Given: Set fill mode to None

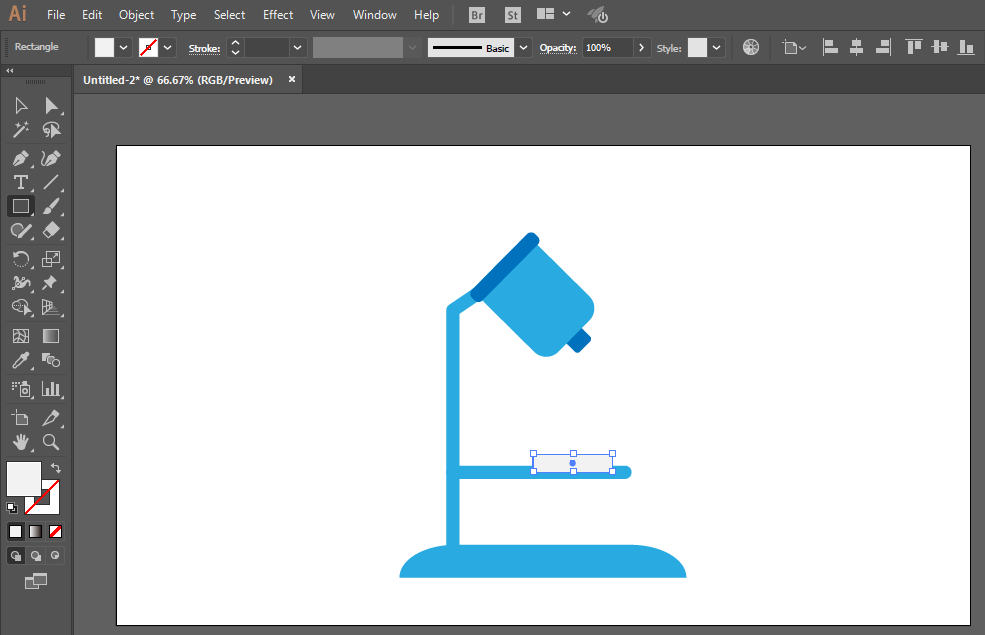Looking at the screenshot, I should pyautogui.click(x=55, y=531).
